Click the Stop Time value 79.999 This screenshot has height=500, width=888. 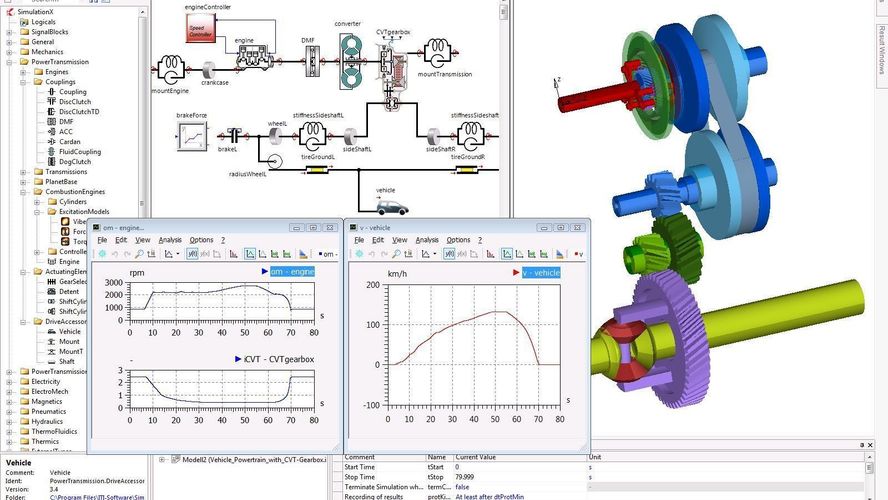pos(464,477)
